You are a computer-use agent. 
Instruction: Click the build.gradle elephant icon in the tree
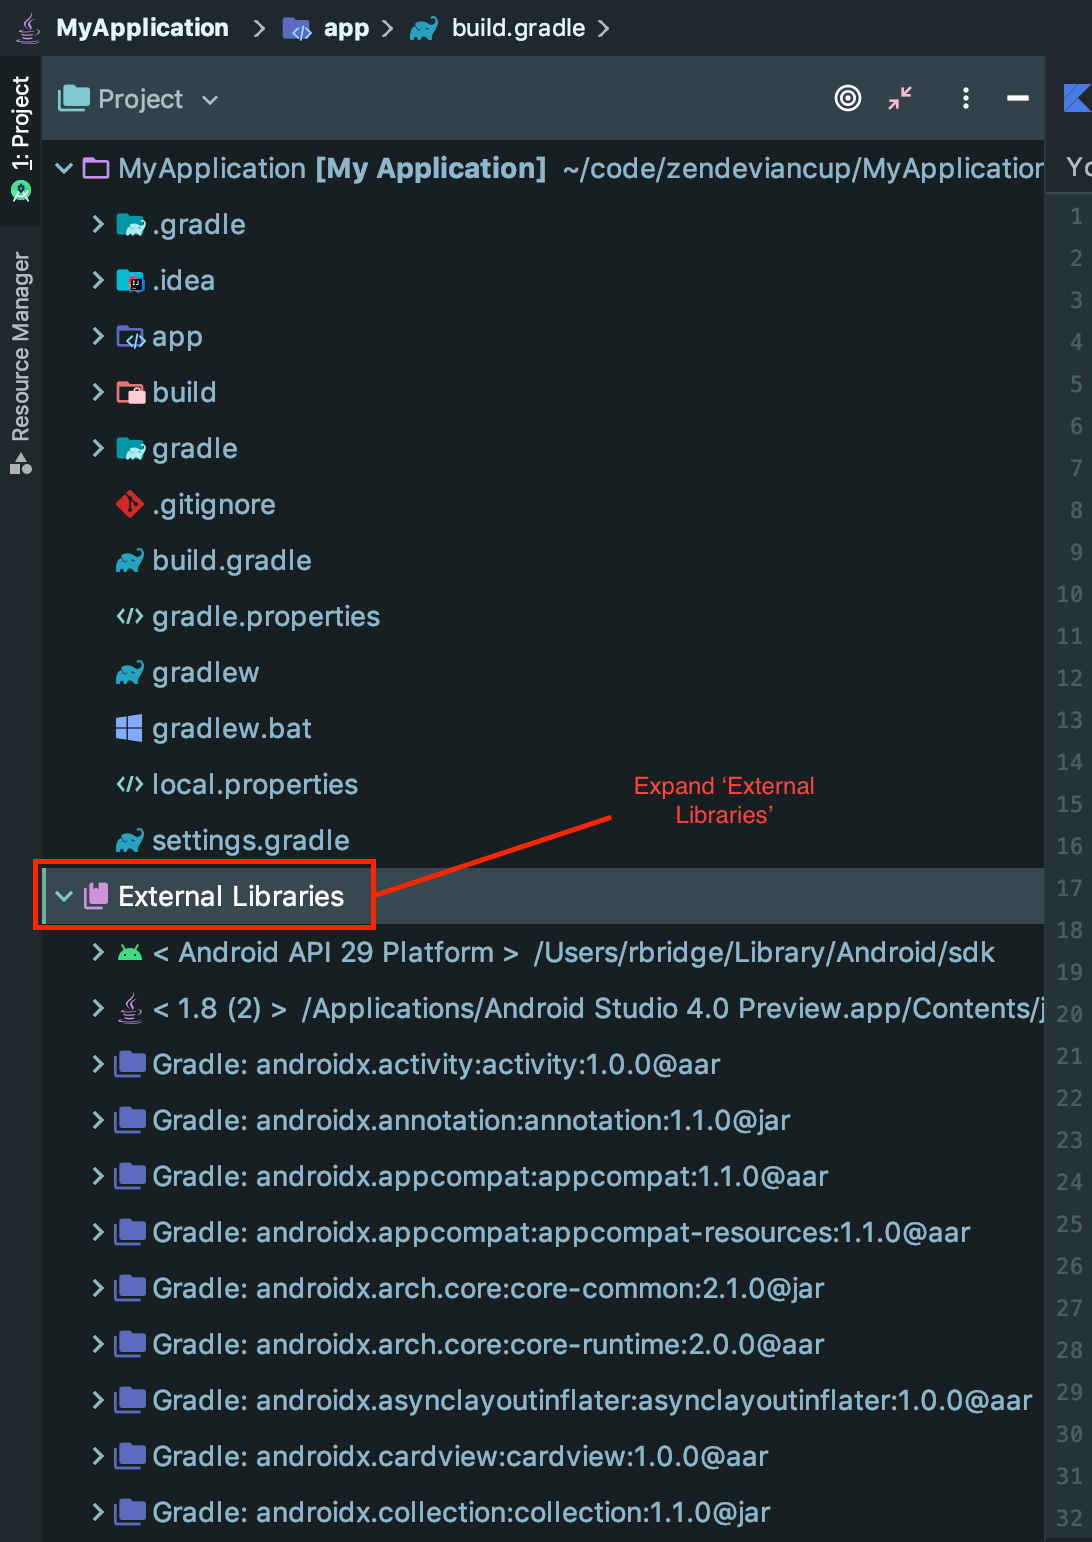[x=130, y=560]
